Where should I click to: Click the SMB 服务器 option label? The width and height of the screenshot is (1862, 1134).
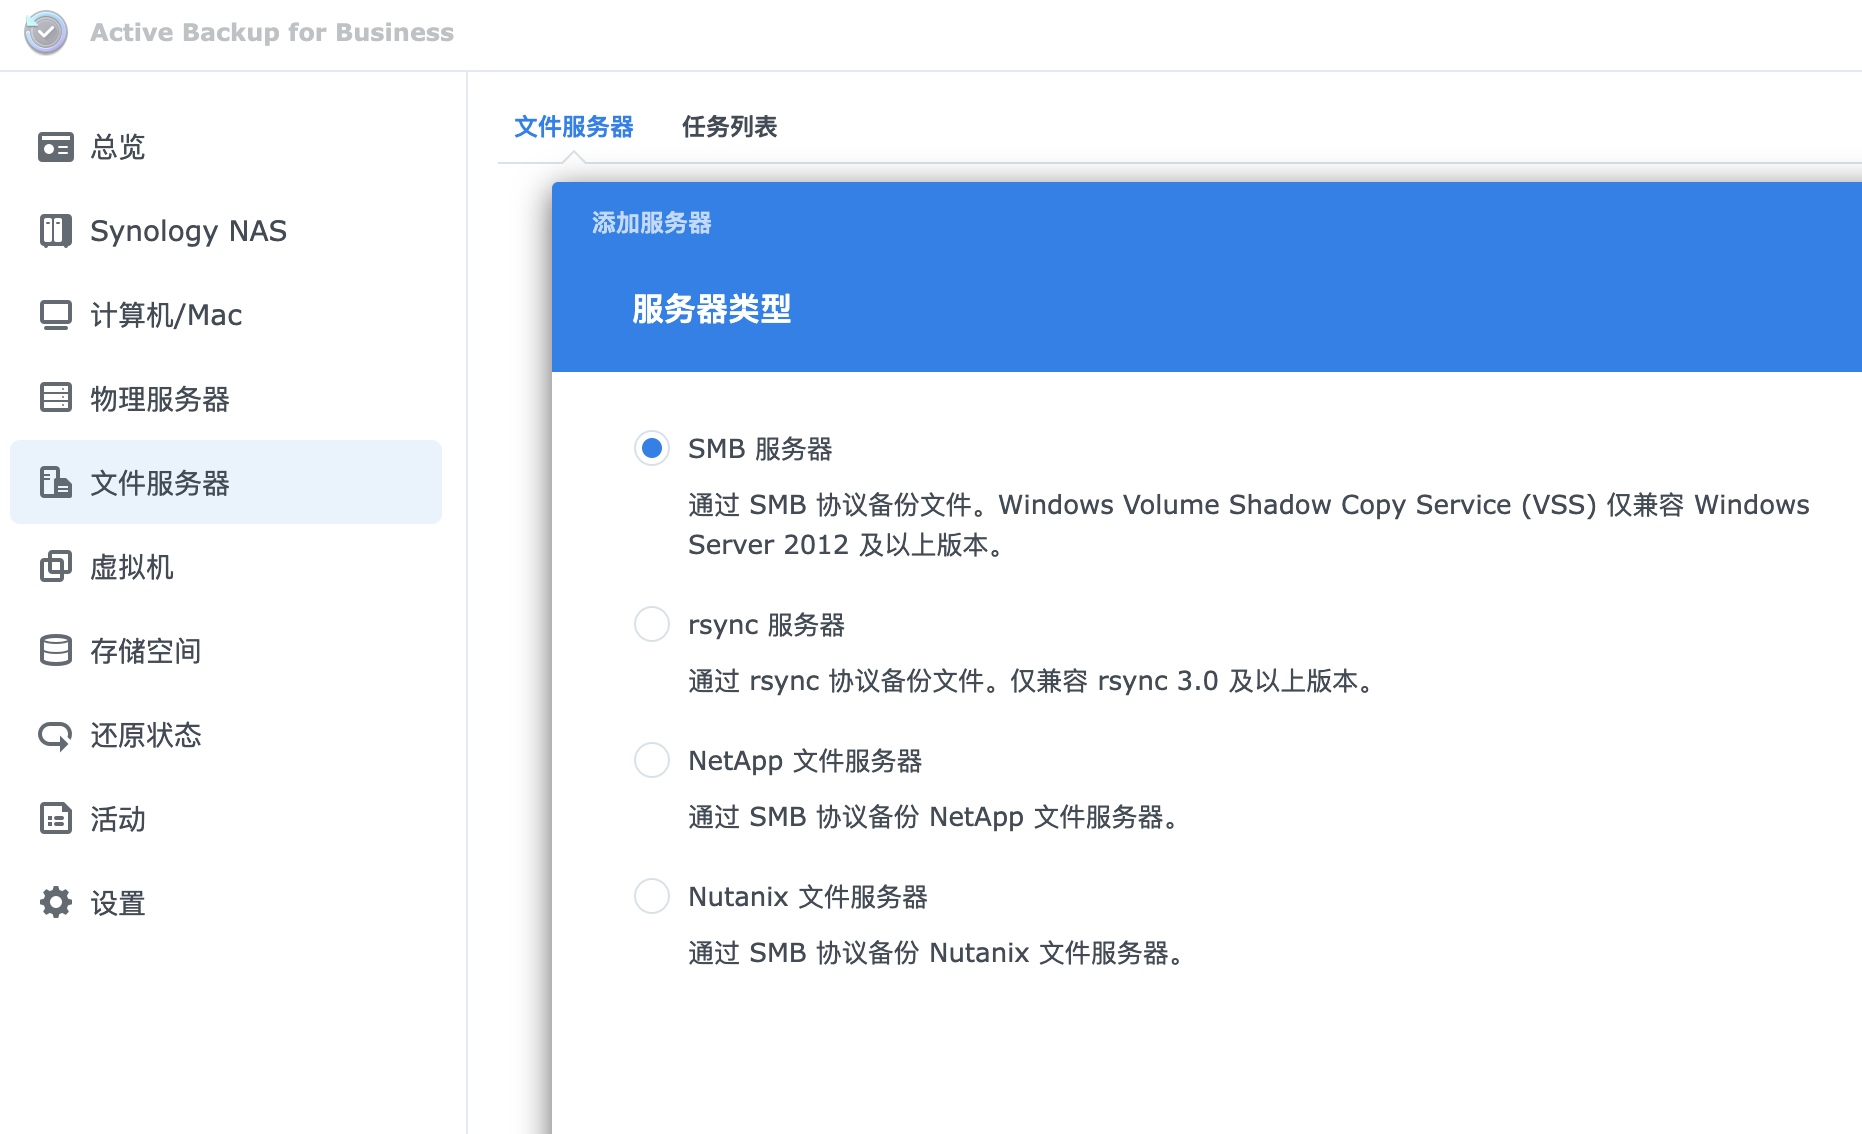click(760, 449)
